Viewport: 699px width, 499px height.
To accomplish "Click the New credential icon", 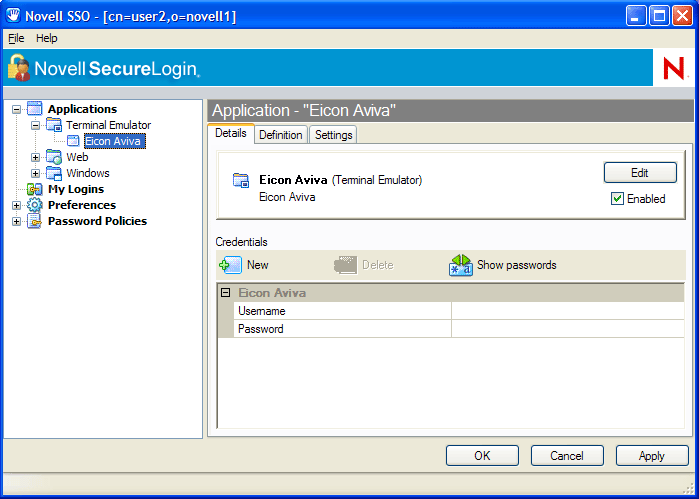I will click(230, 265).
